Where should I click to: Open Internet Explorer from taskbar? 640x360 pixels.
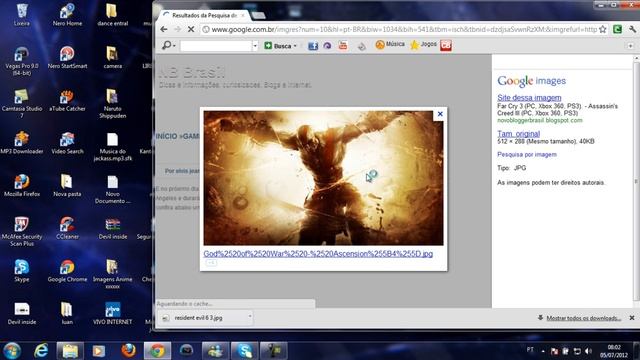pyautogui.click(x=41, y=351)
